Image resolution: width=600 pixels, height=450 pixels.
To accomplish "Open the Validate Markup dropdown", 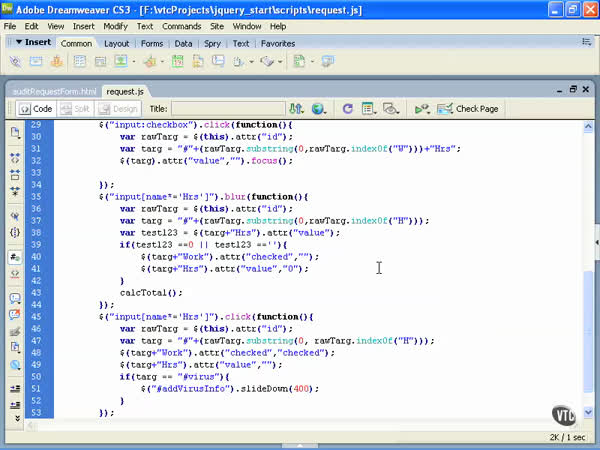I will (422, 108).
